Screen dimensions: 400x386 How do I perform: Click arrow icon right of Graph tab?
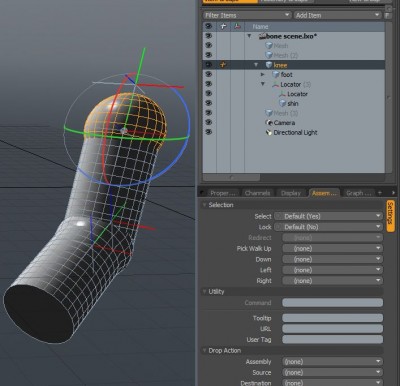click(393, 193)
